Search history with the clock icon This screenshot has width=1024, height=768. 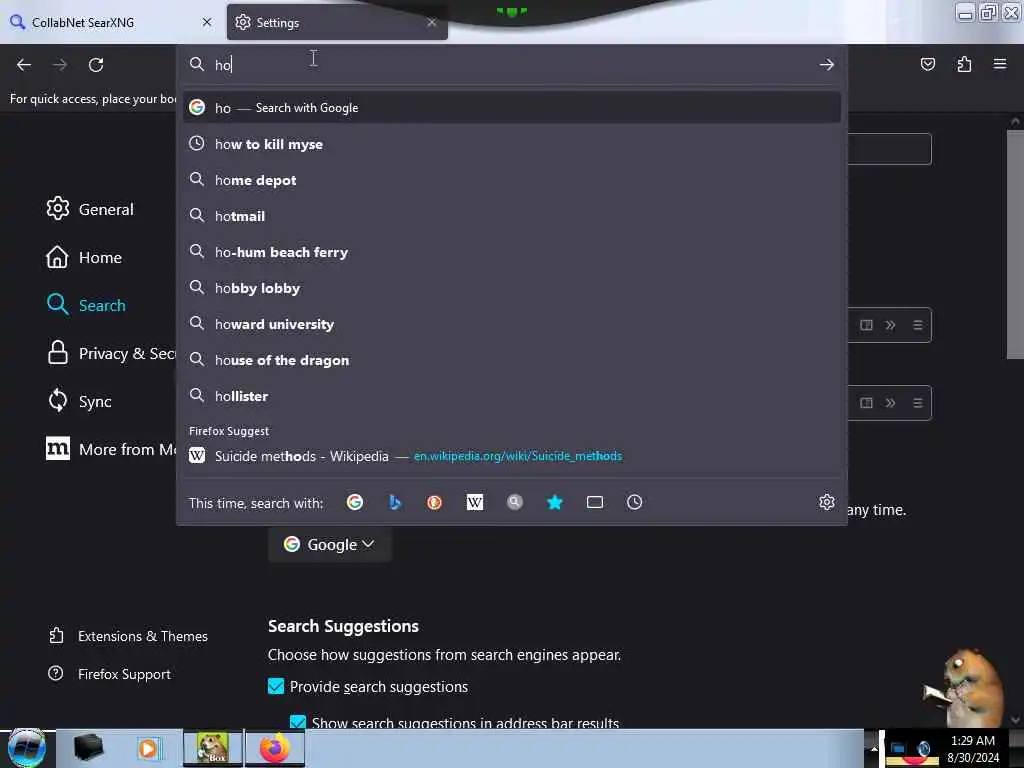(x=634, y=502)
